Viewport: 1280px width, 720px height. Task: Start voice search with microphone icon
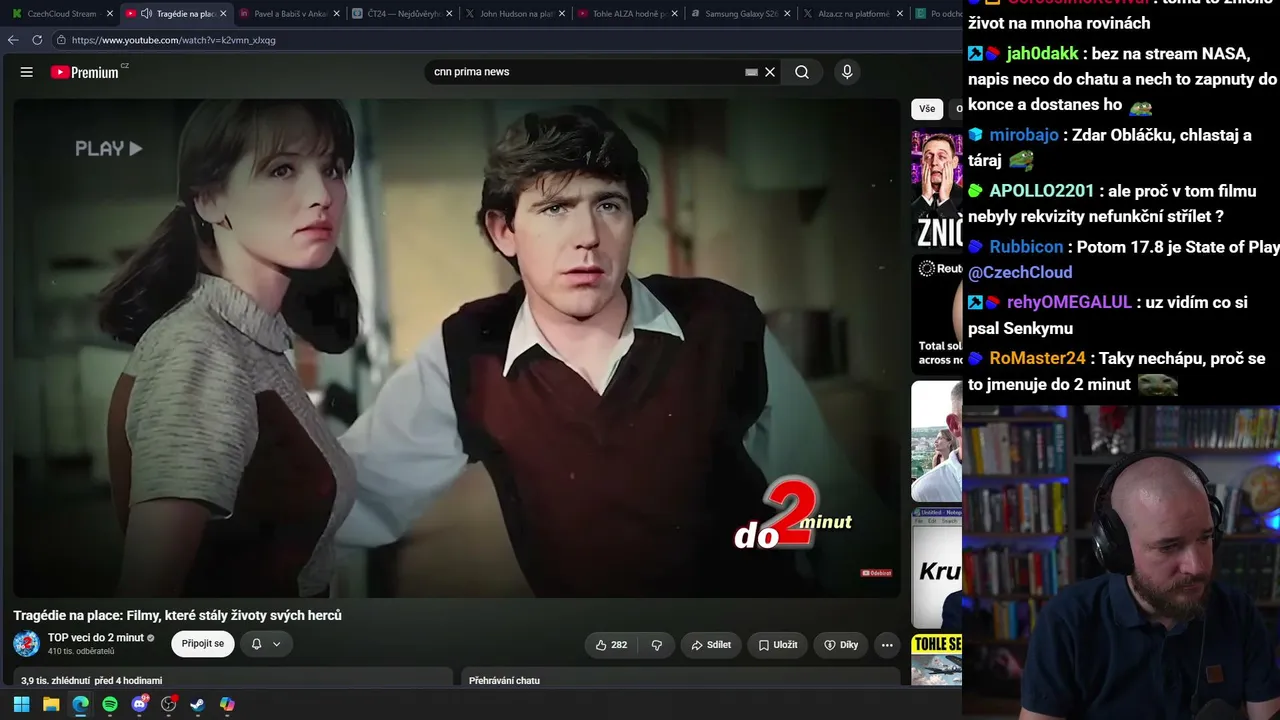pyautogui.click(x=847, y=72)
